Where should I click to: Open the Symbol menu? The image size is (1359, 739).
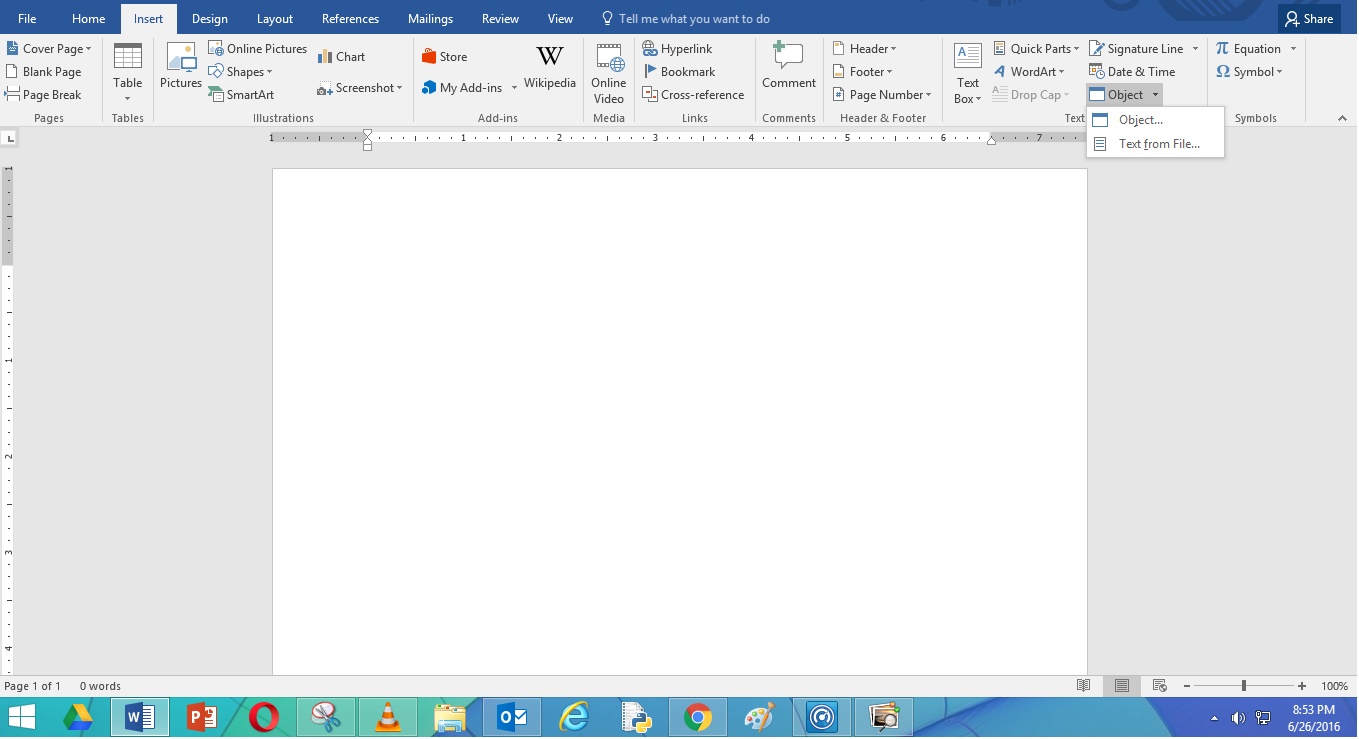1249,72
